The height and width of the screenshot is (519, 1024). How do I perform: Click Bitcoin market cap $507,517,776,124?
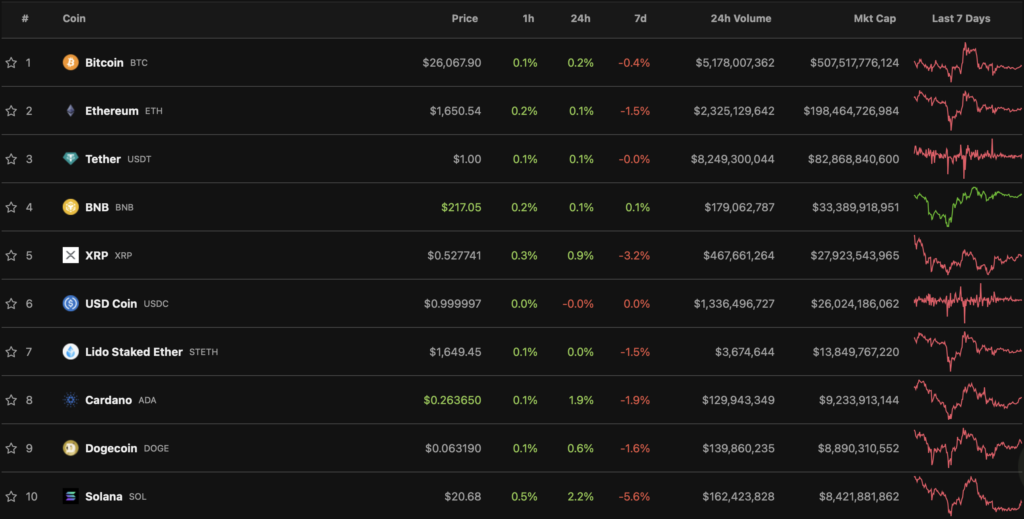click(854, 63)
